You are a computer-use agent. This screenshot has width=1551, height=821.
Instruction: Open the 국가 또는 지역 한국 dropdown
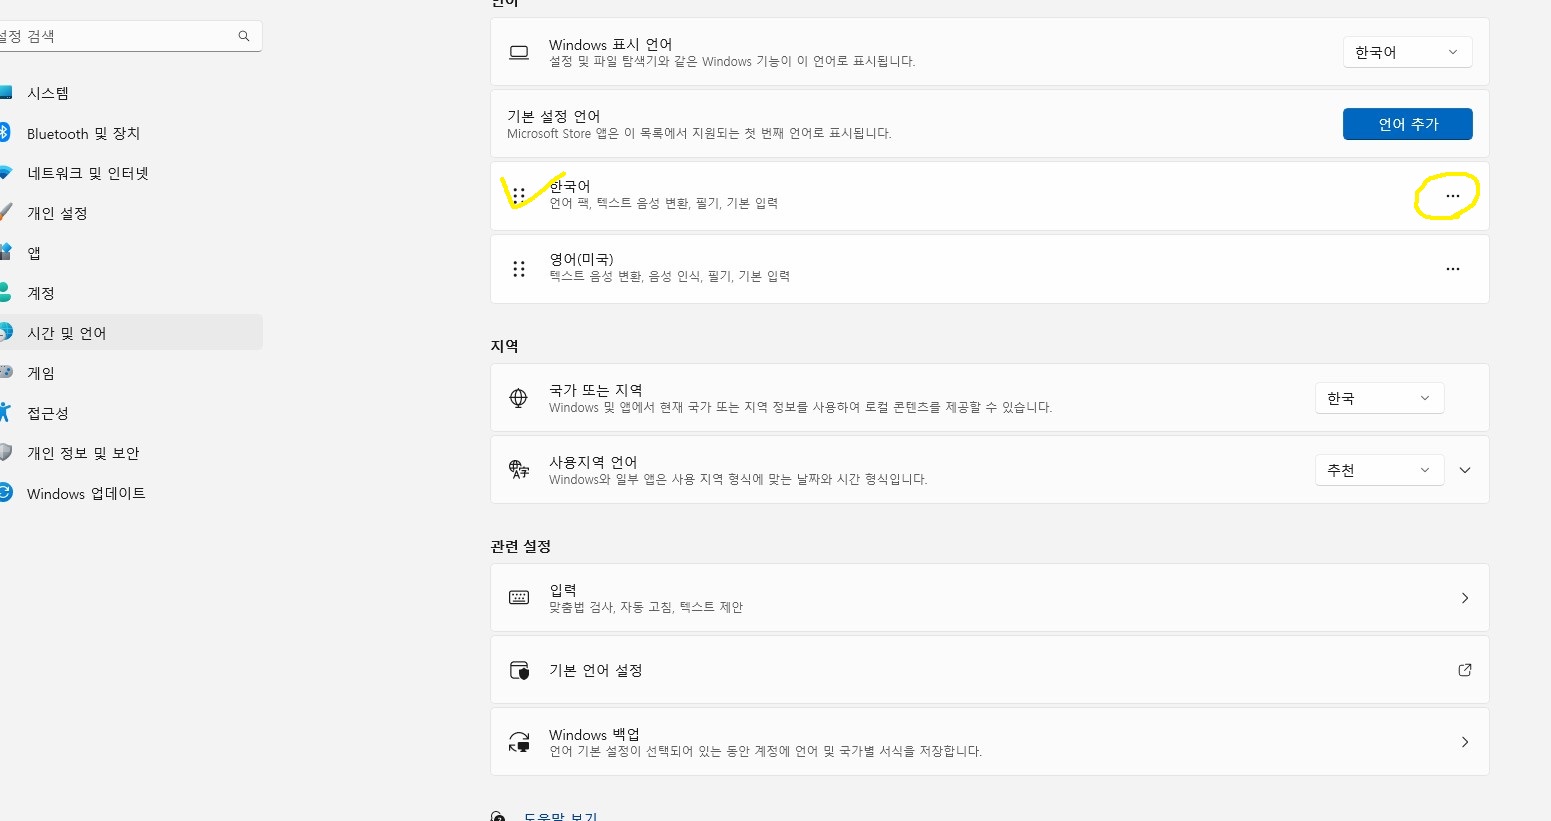tap(1378, 398)
